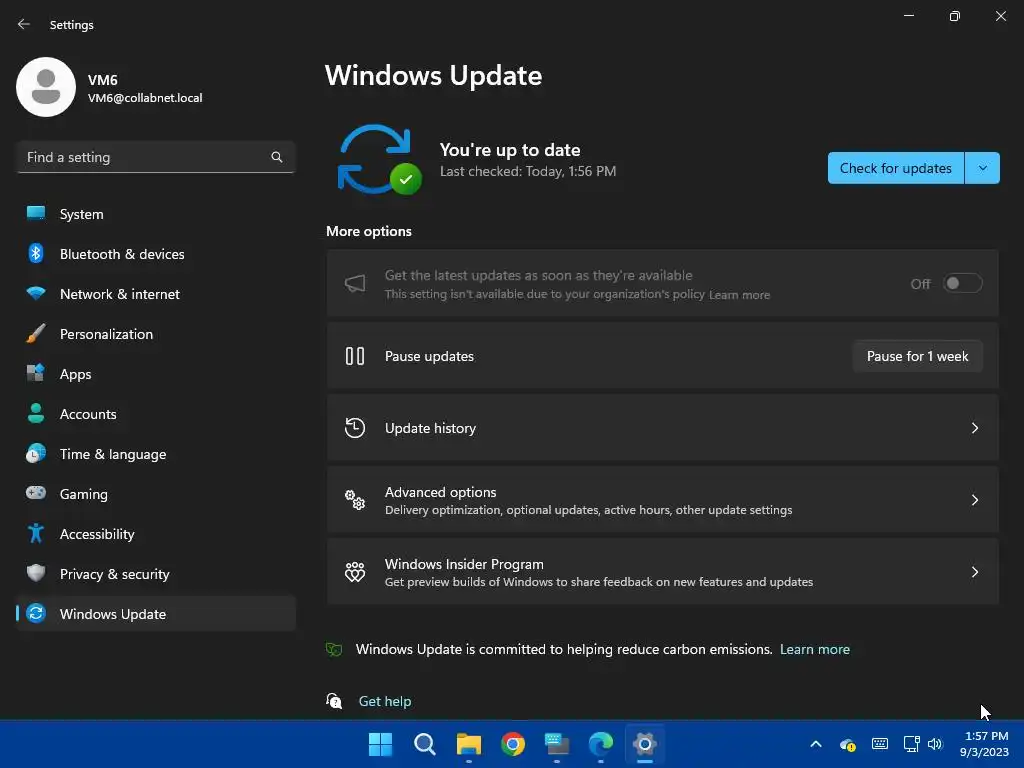Screen dimensions: 1024x768
Task: Toggle Get the latest updates switch
Action: tap(963, 283)
